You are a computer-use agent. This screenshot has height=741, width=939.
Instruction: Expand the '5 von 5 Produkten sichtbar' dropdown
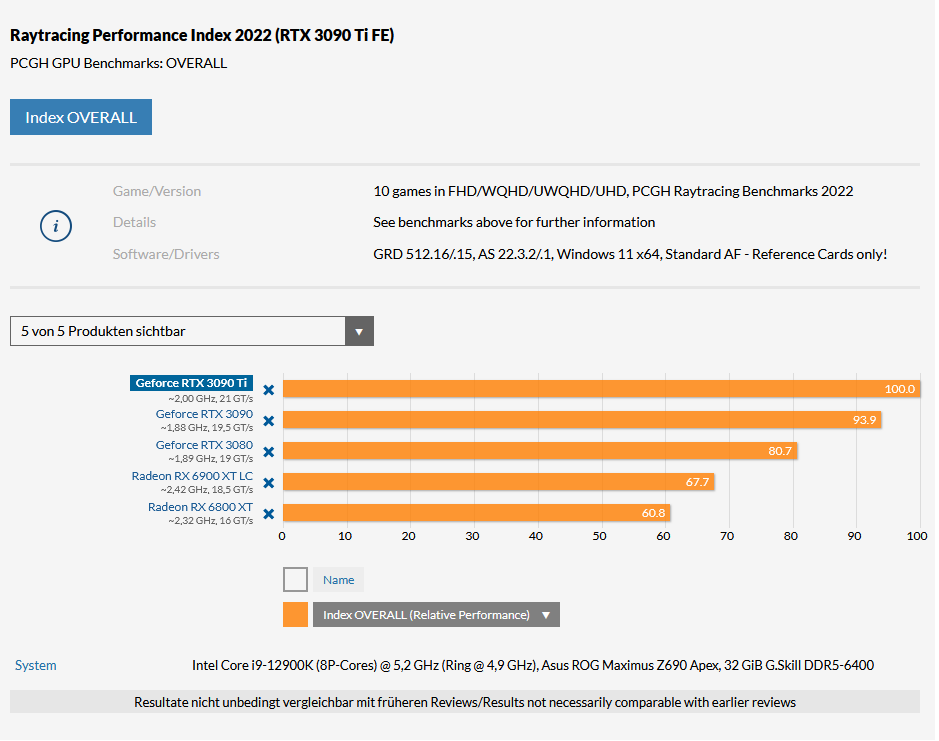click(x=192, y=332)
